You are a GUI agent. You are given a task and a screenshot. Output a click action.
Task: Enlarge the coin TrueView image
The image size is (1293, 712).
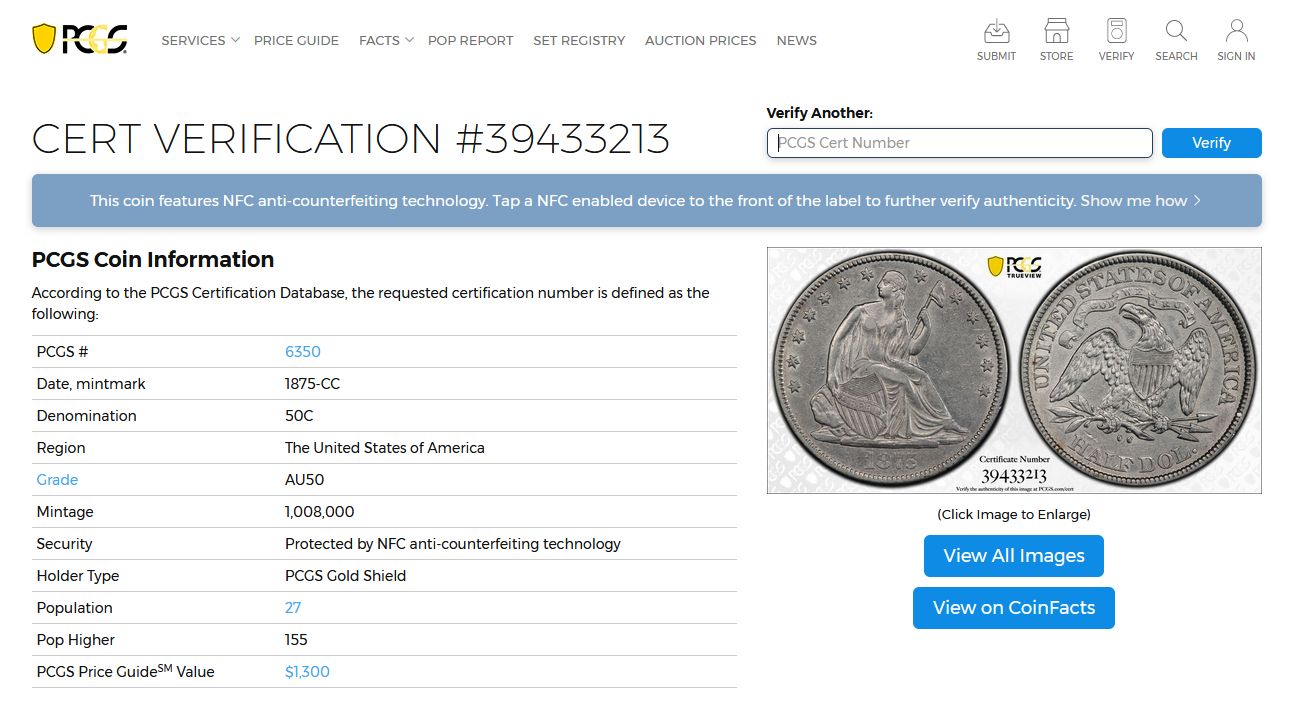[1014, 370]
